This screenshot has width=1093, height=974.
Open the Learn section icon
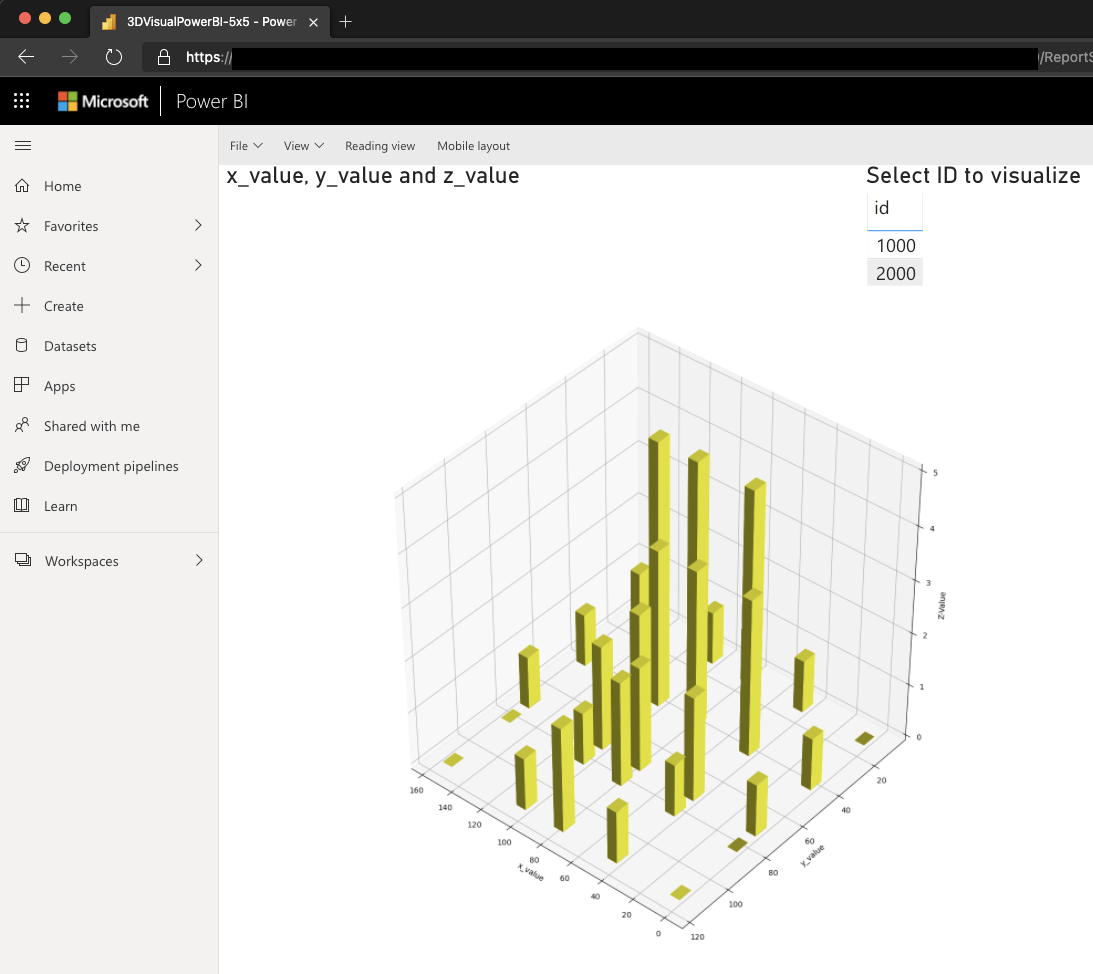click(x=22, y=506)
